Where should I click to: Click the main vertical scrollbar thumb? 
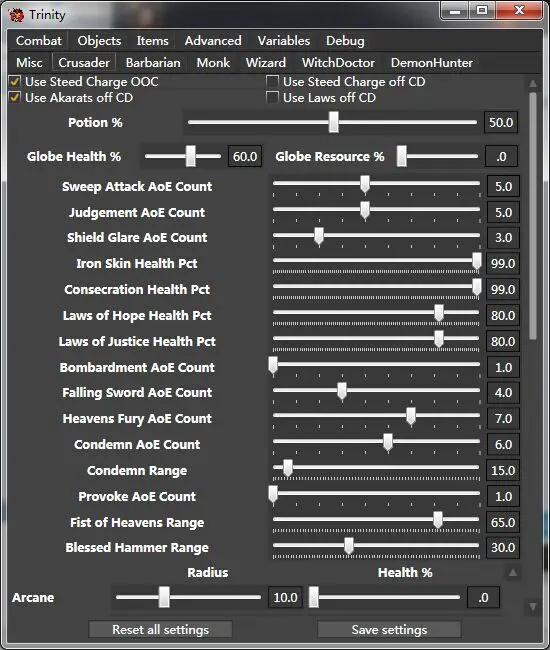click(533, 216)
